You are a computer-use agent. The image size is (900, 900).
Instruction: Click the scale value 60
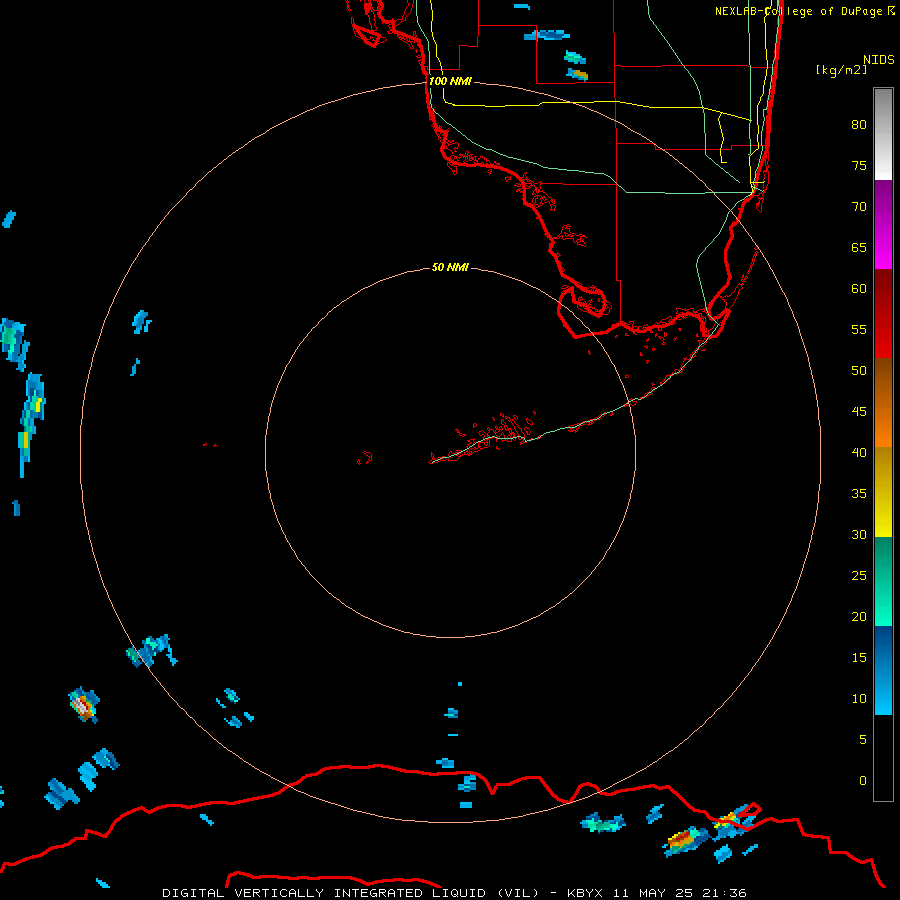pyautogui.click(x=859, y=289)
